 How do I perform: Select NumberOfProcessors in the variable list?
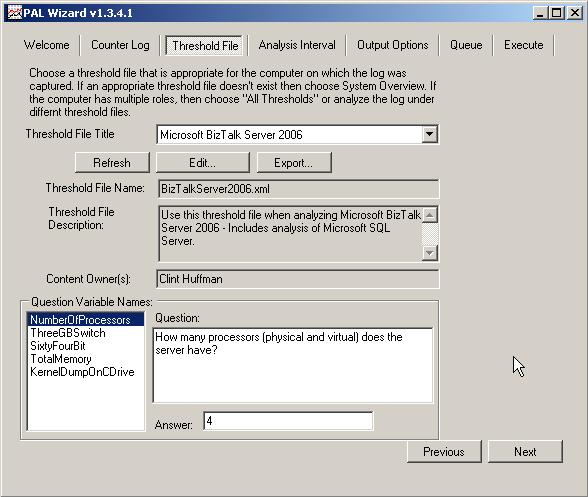point(86,320)
